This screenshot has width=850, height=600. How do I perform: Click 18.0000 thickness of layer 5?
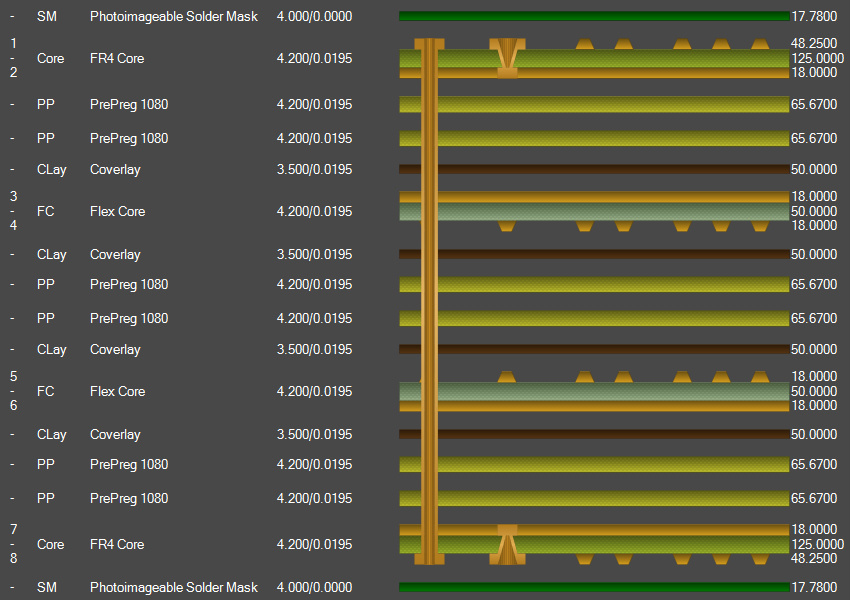814,376
